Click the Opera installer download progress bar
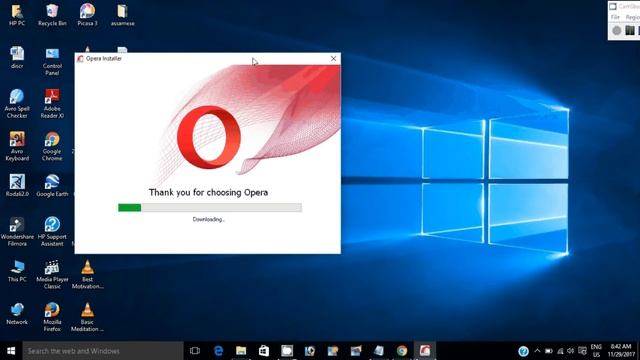640x360 pixels. (x=210, y=208)
